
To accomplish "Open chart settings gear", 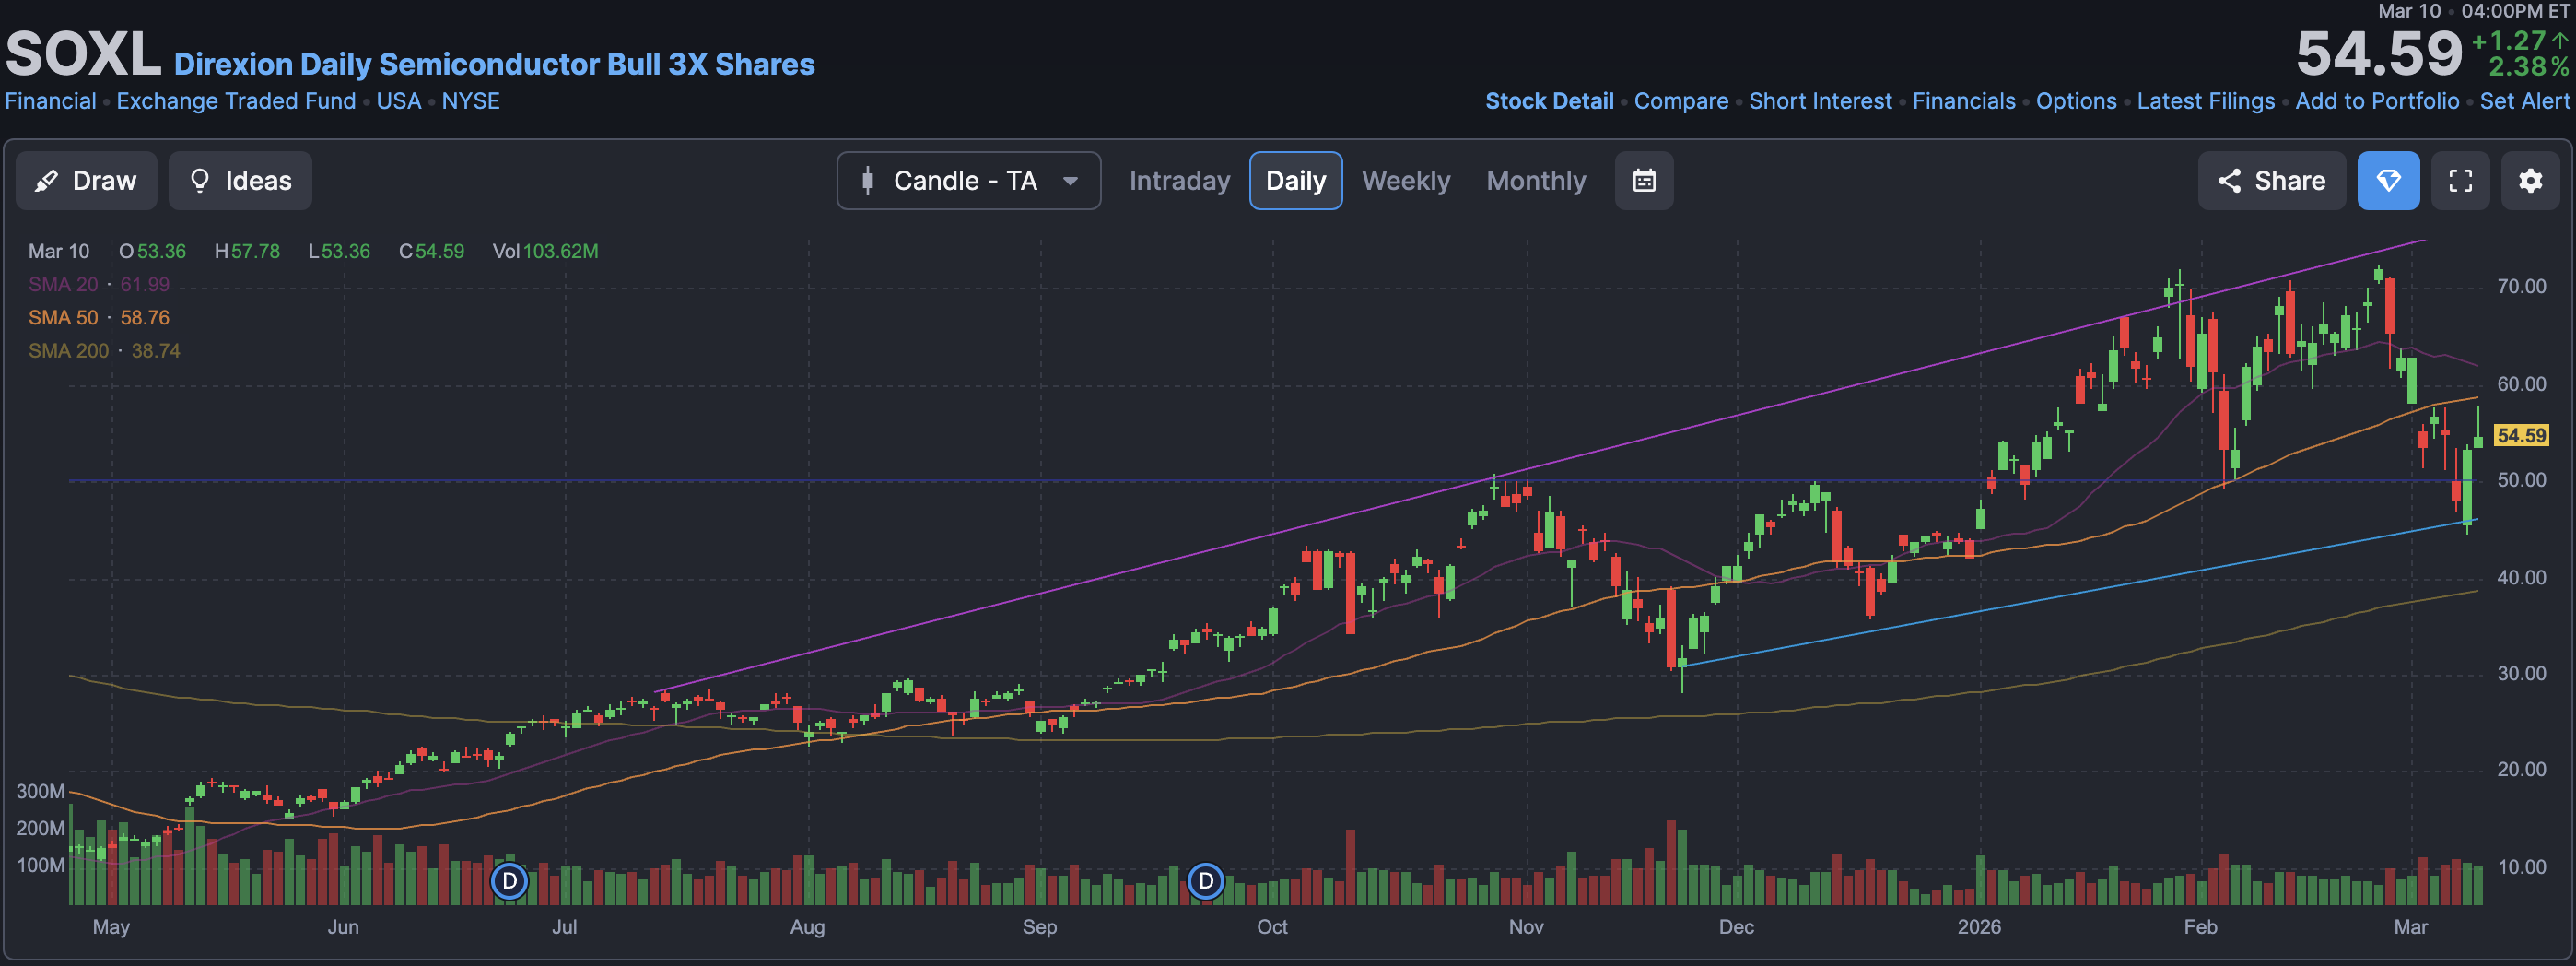I will tap(2530, 181).
